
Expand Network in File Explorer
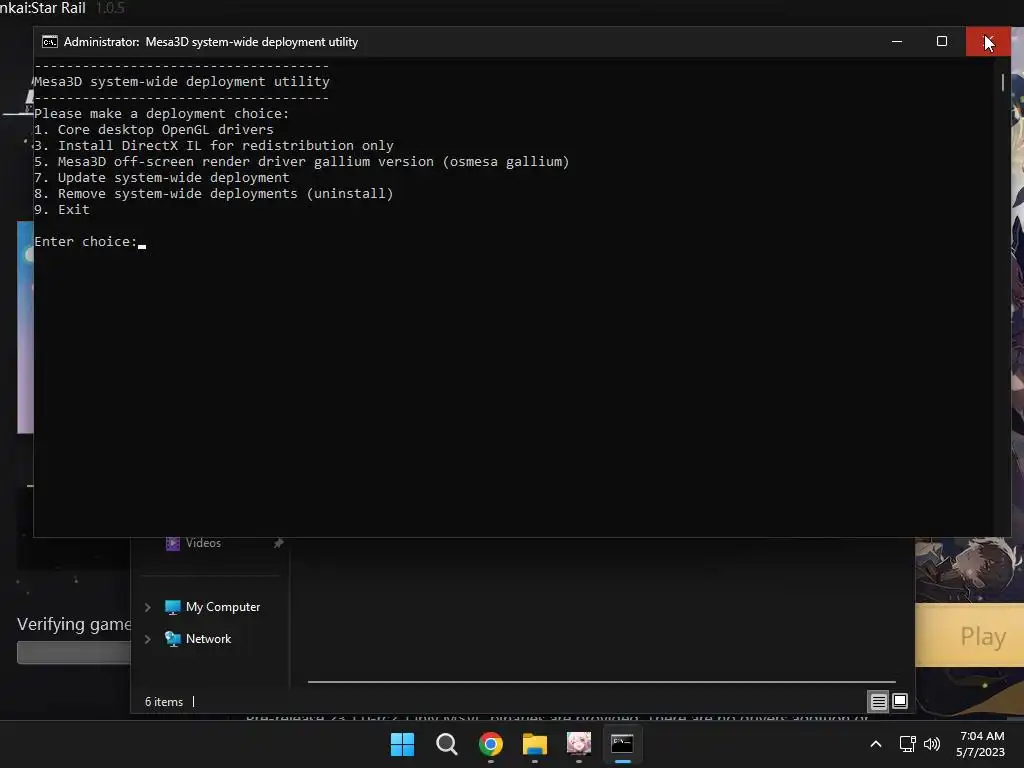point(148,639)
